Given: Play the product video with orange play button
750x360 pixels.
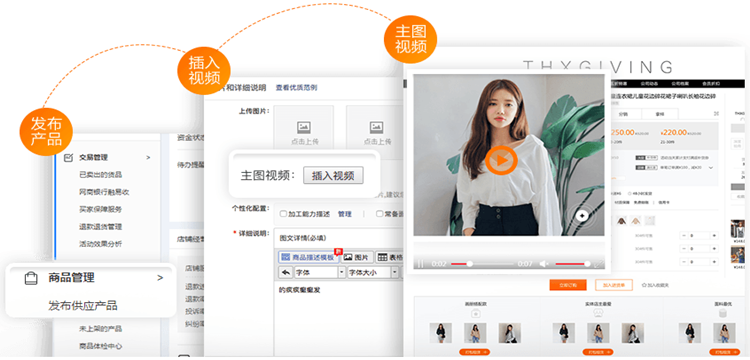Looking at the screenshot, I should [x=501, y=160].
